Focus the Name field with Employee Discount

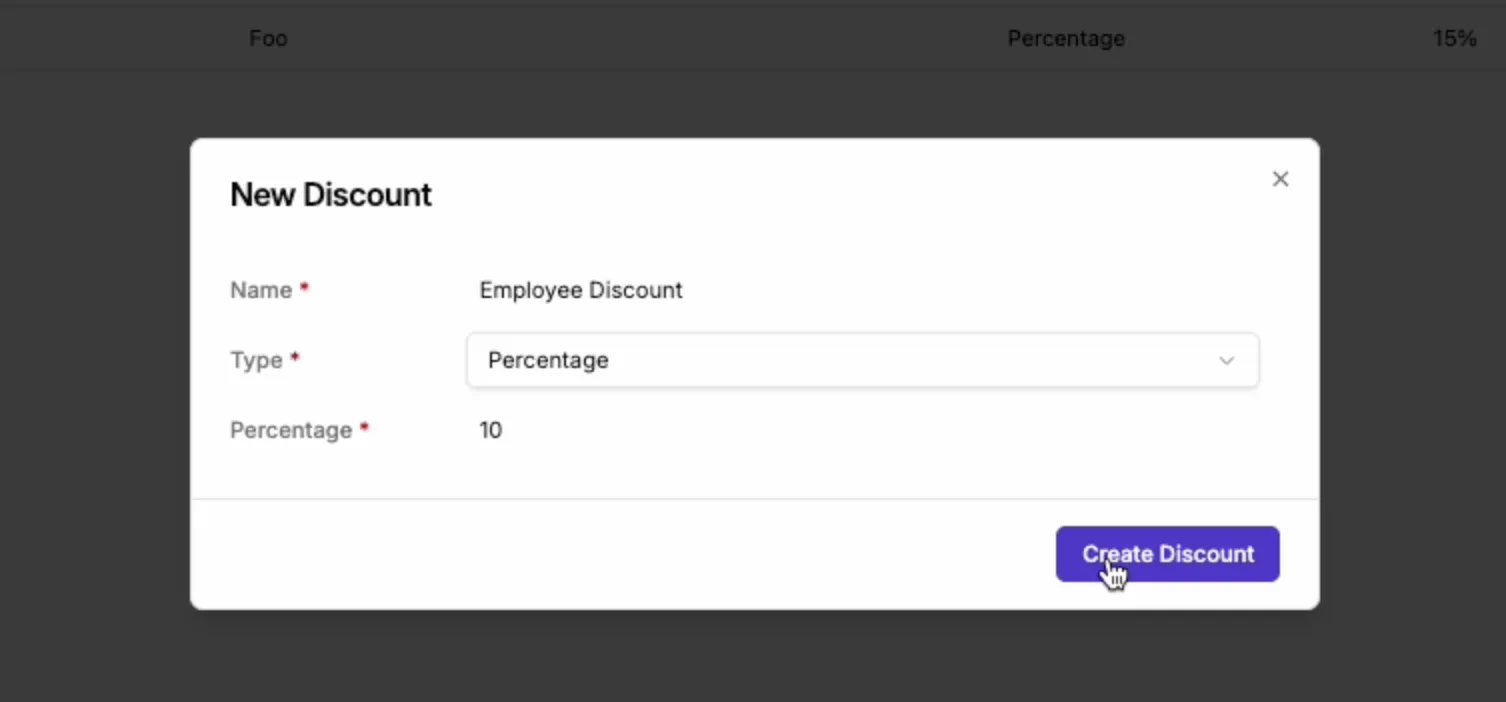pos(862,290)
